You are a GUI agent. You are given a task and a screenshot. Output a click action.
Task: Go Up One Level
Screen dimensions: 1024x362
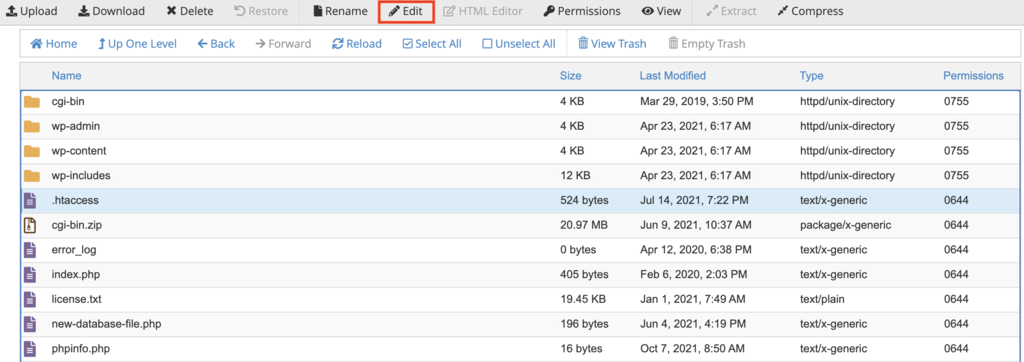point(137,44)
